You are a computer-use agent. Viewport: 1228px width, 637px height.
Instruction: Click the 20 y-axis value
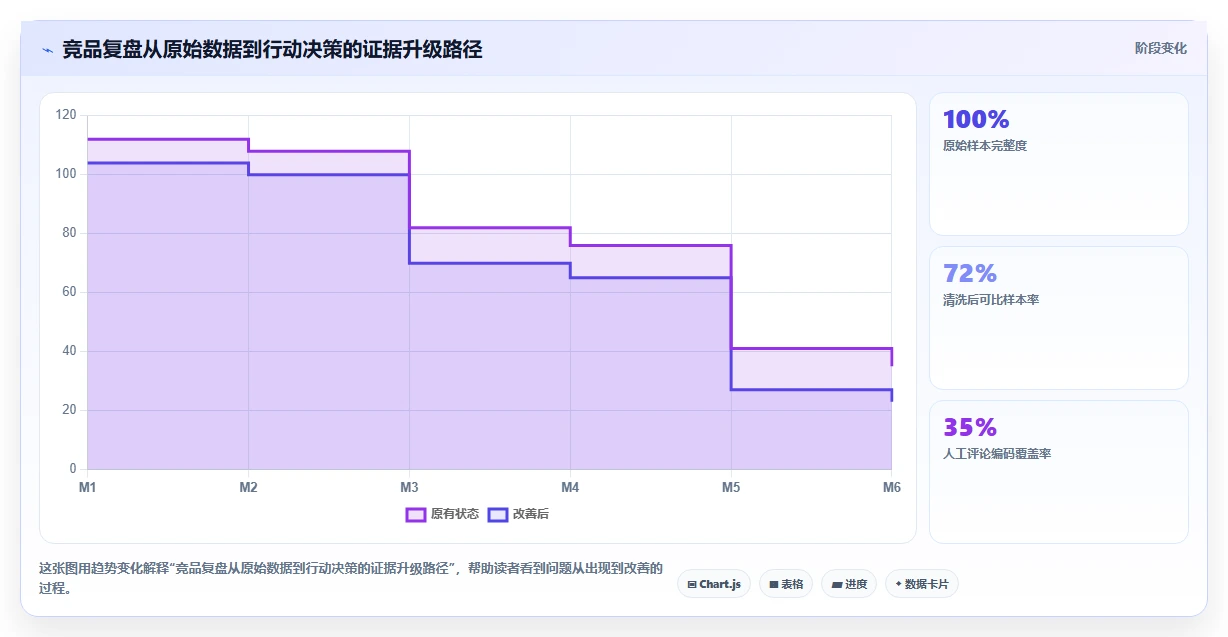click(x=69, y=410)
